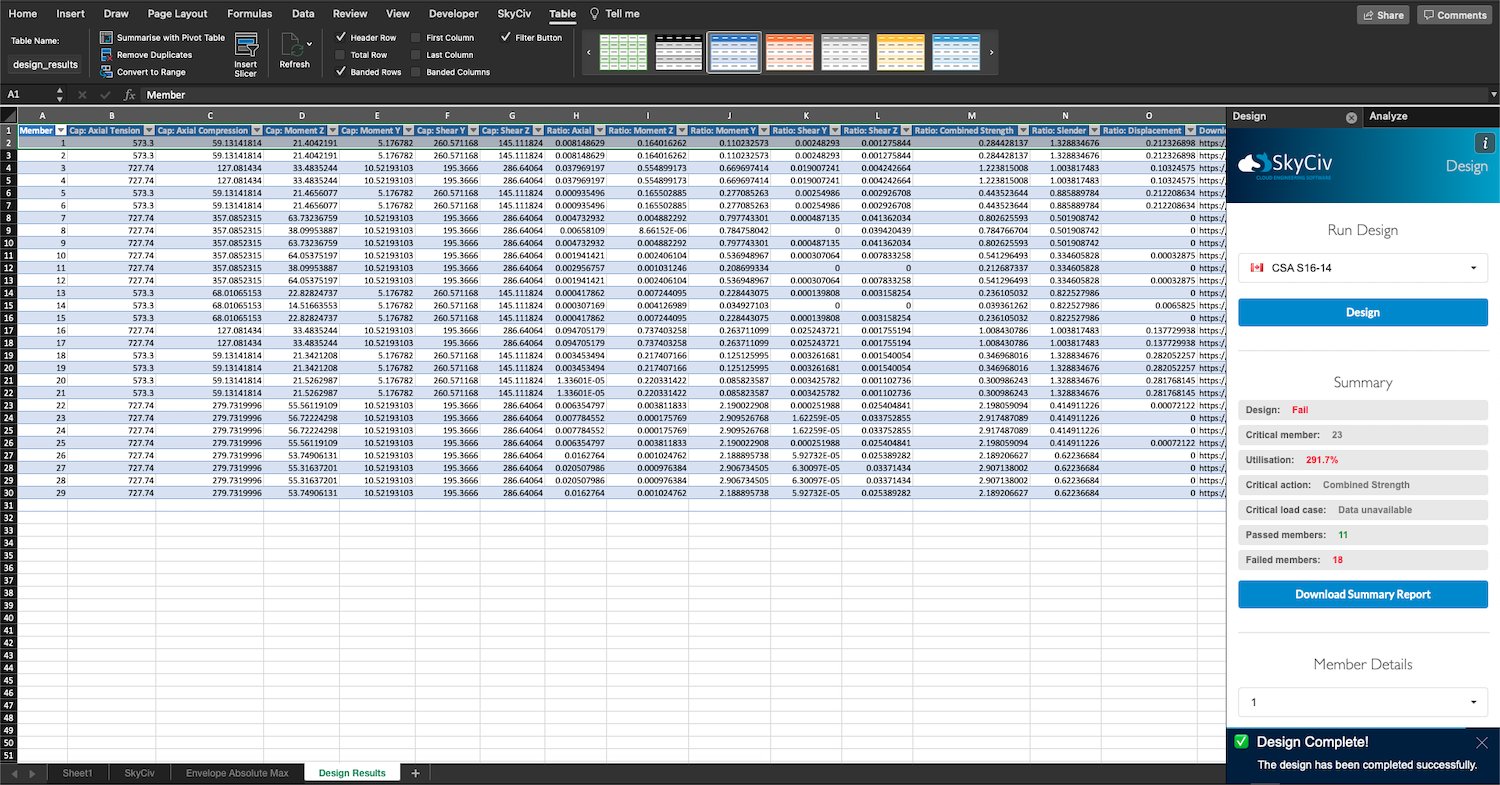Click the formula confirm checkmark icon
This screenshot has width=1500, height=785.
click(x=105, y=95)
